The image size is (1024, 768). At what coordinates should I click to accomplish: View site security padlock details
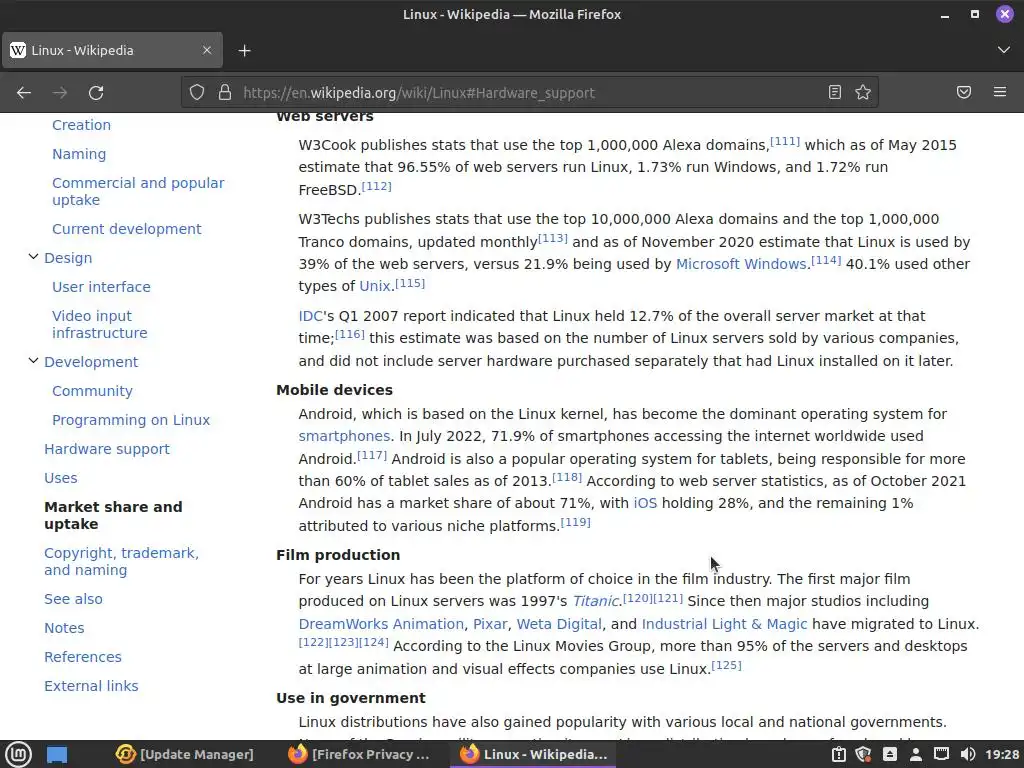225,92
